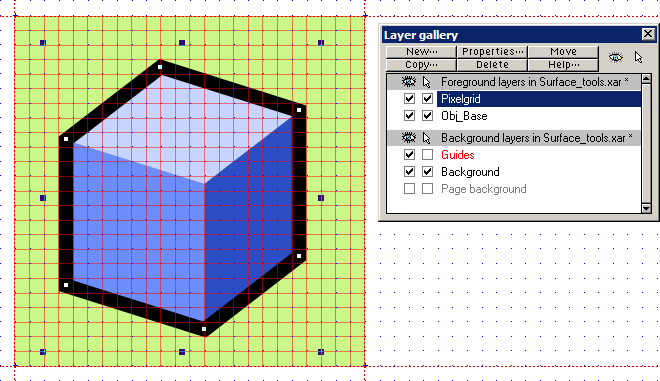The width and height of the screenshot is (660, 381).
Task: Click the bottom-right selection handle
Action: 321,352
